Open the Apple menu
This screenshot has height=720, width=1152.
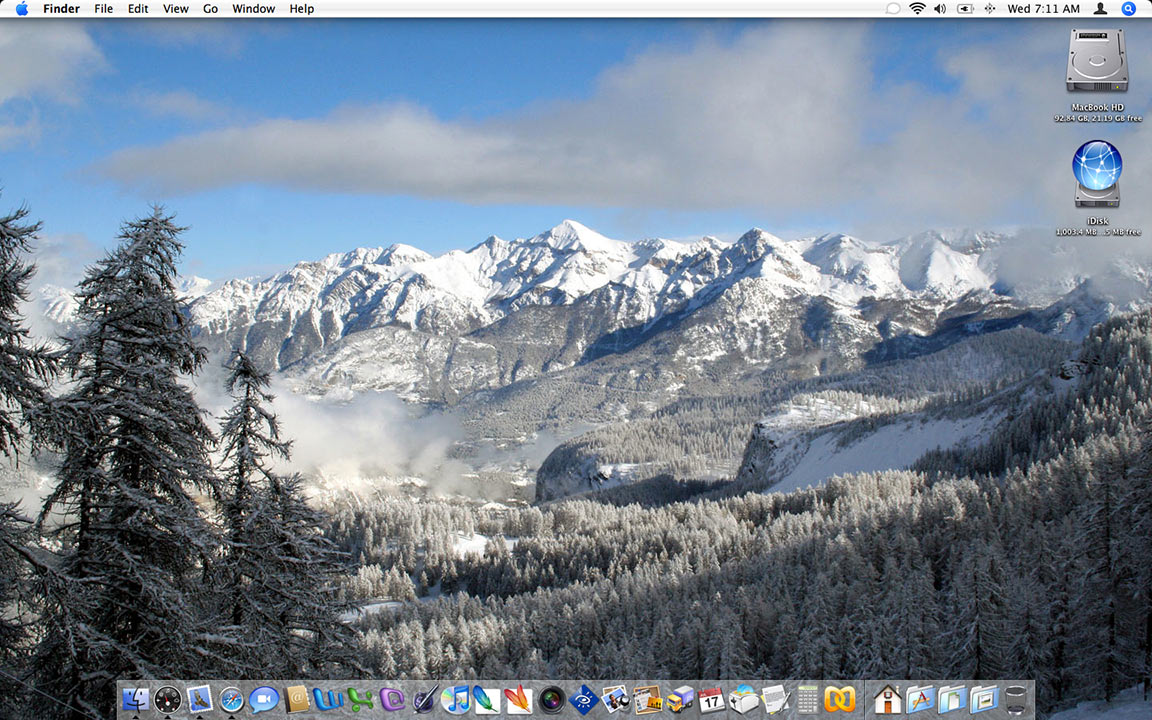click(21, 9)
